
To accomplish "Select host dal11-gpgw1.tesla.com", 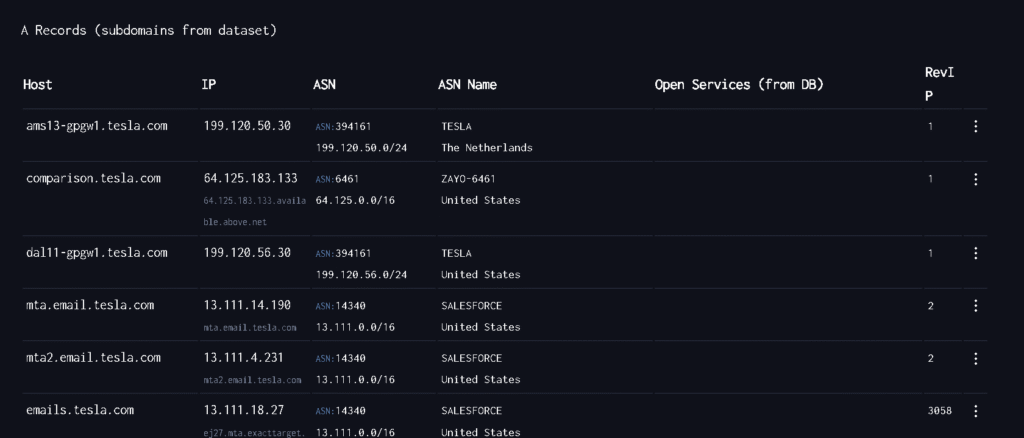I will click(x=97, y=253).
